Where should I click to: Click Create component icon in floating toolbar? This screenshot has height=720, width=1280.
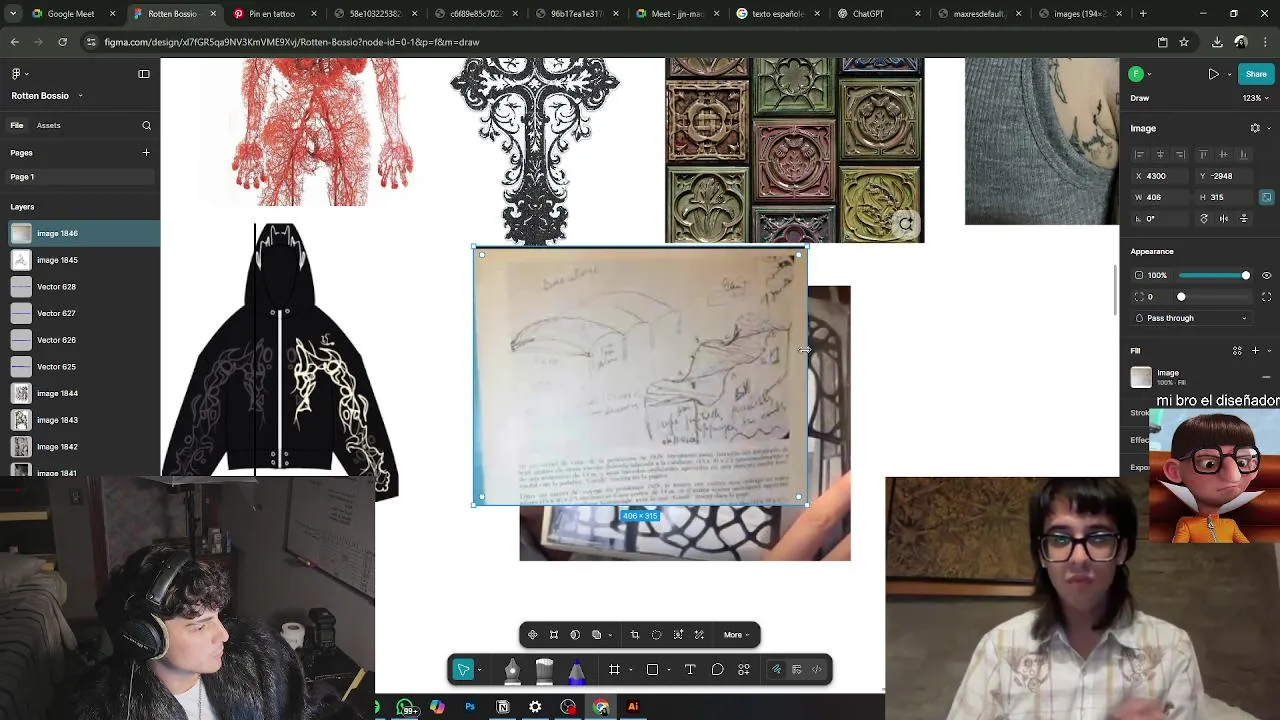[532, 635]
